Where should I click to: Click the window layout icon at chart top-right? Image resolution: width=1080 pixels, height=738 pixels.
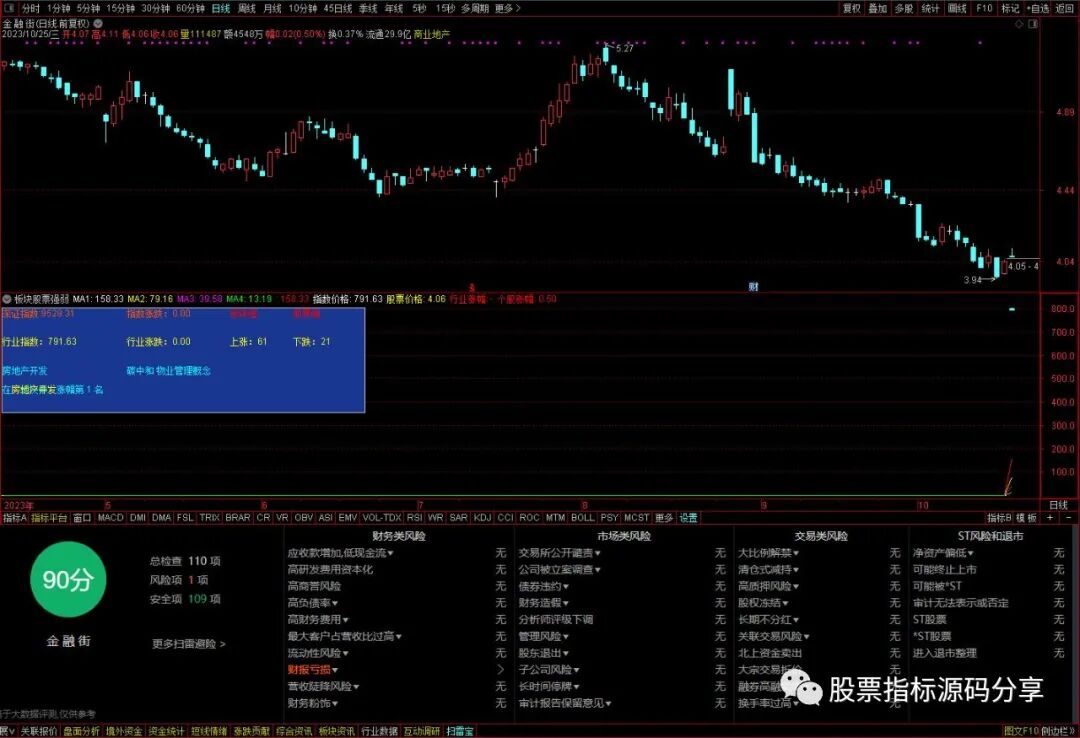point(1033,23)
